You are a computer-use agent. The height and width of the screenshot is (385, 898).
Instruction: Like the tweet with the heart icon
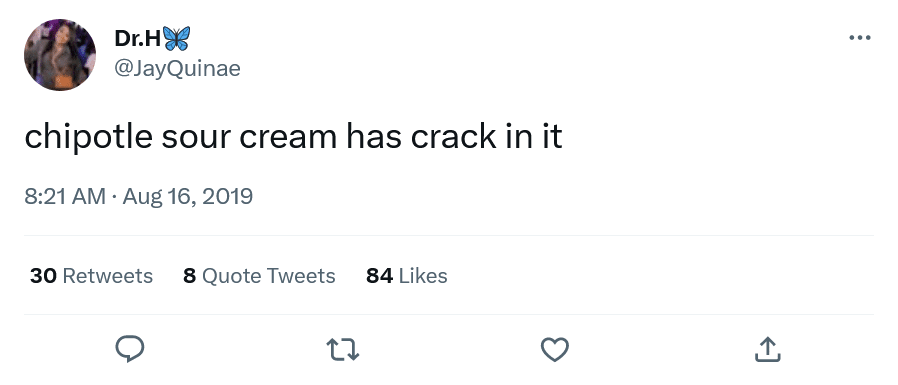pos(555,349)
